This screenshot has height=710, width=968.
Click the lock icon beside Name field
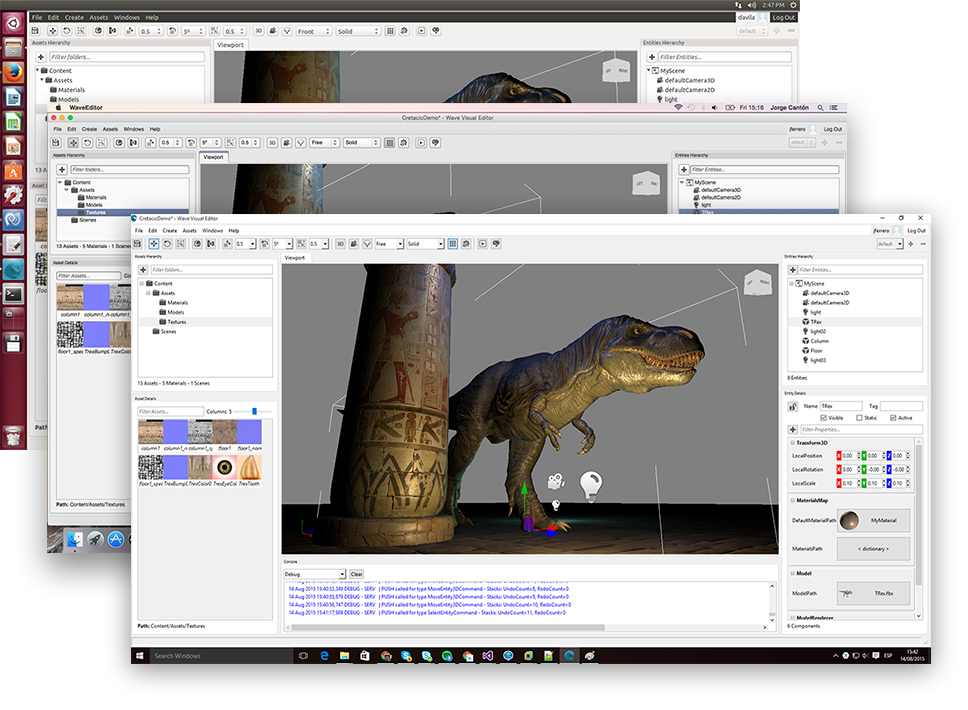(x=793, y=406)
